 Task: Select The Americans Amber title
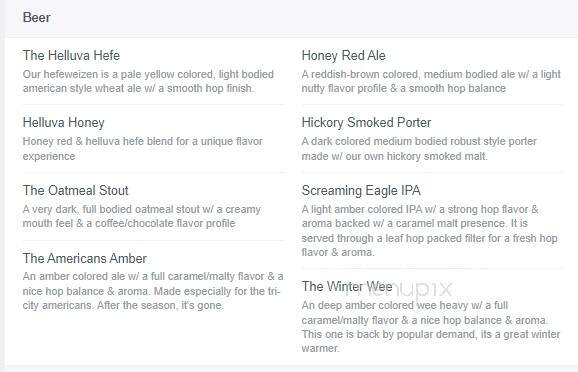[85, 258]
